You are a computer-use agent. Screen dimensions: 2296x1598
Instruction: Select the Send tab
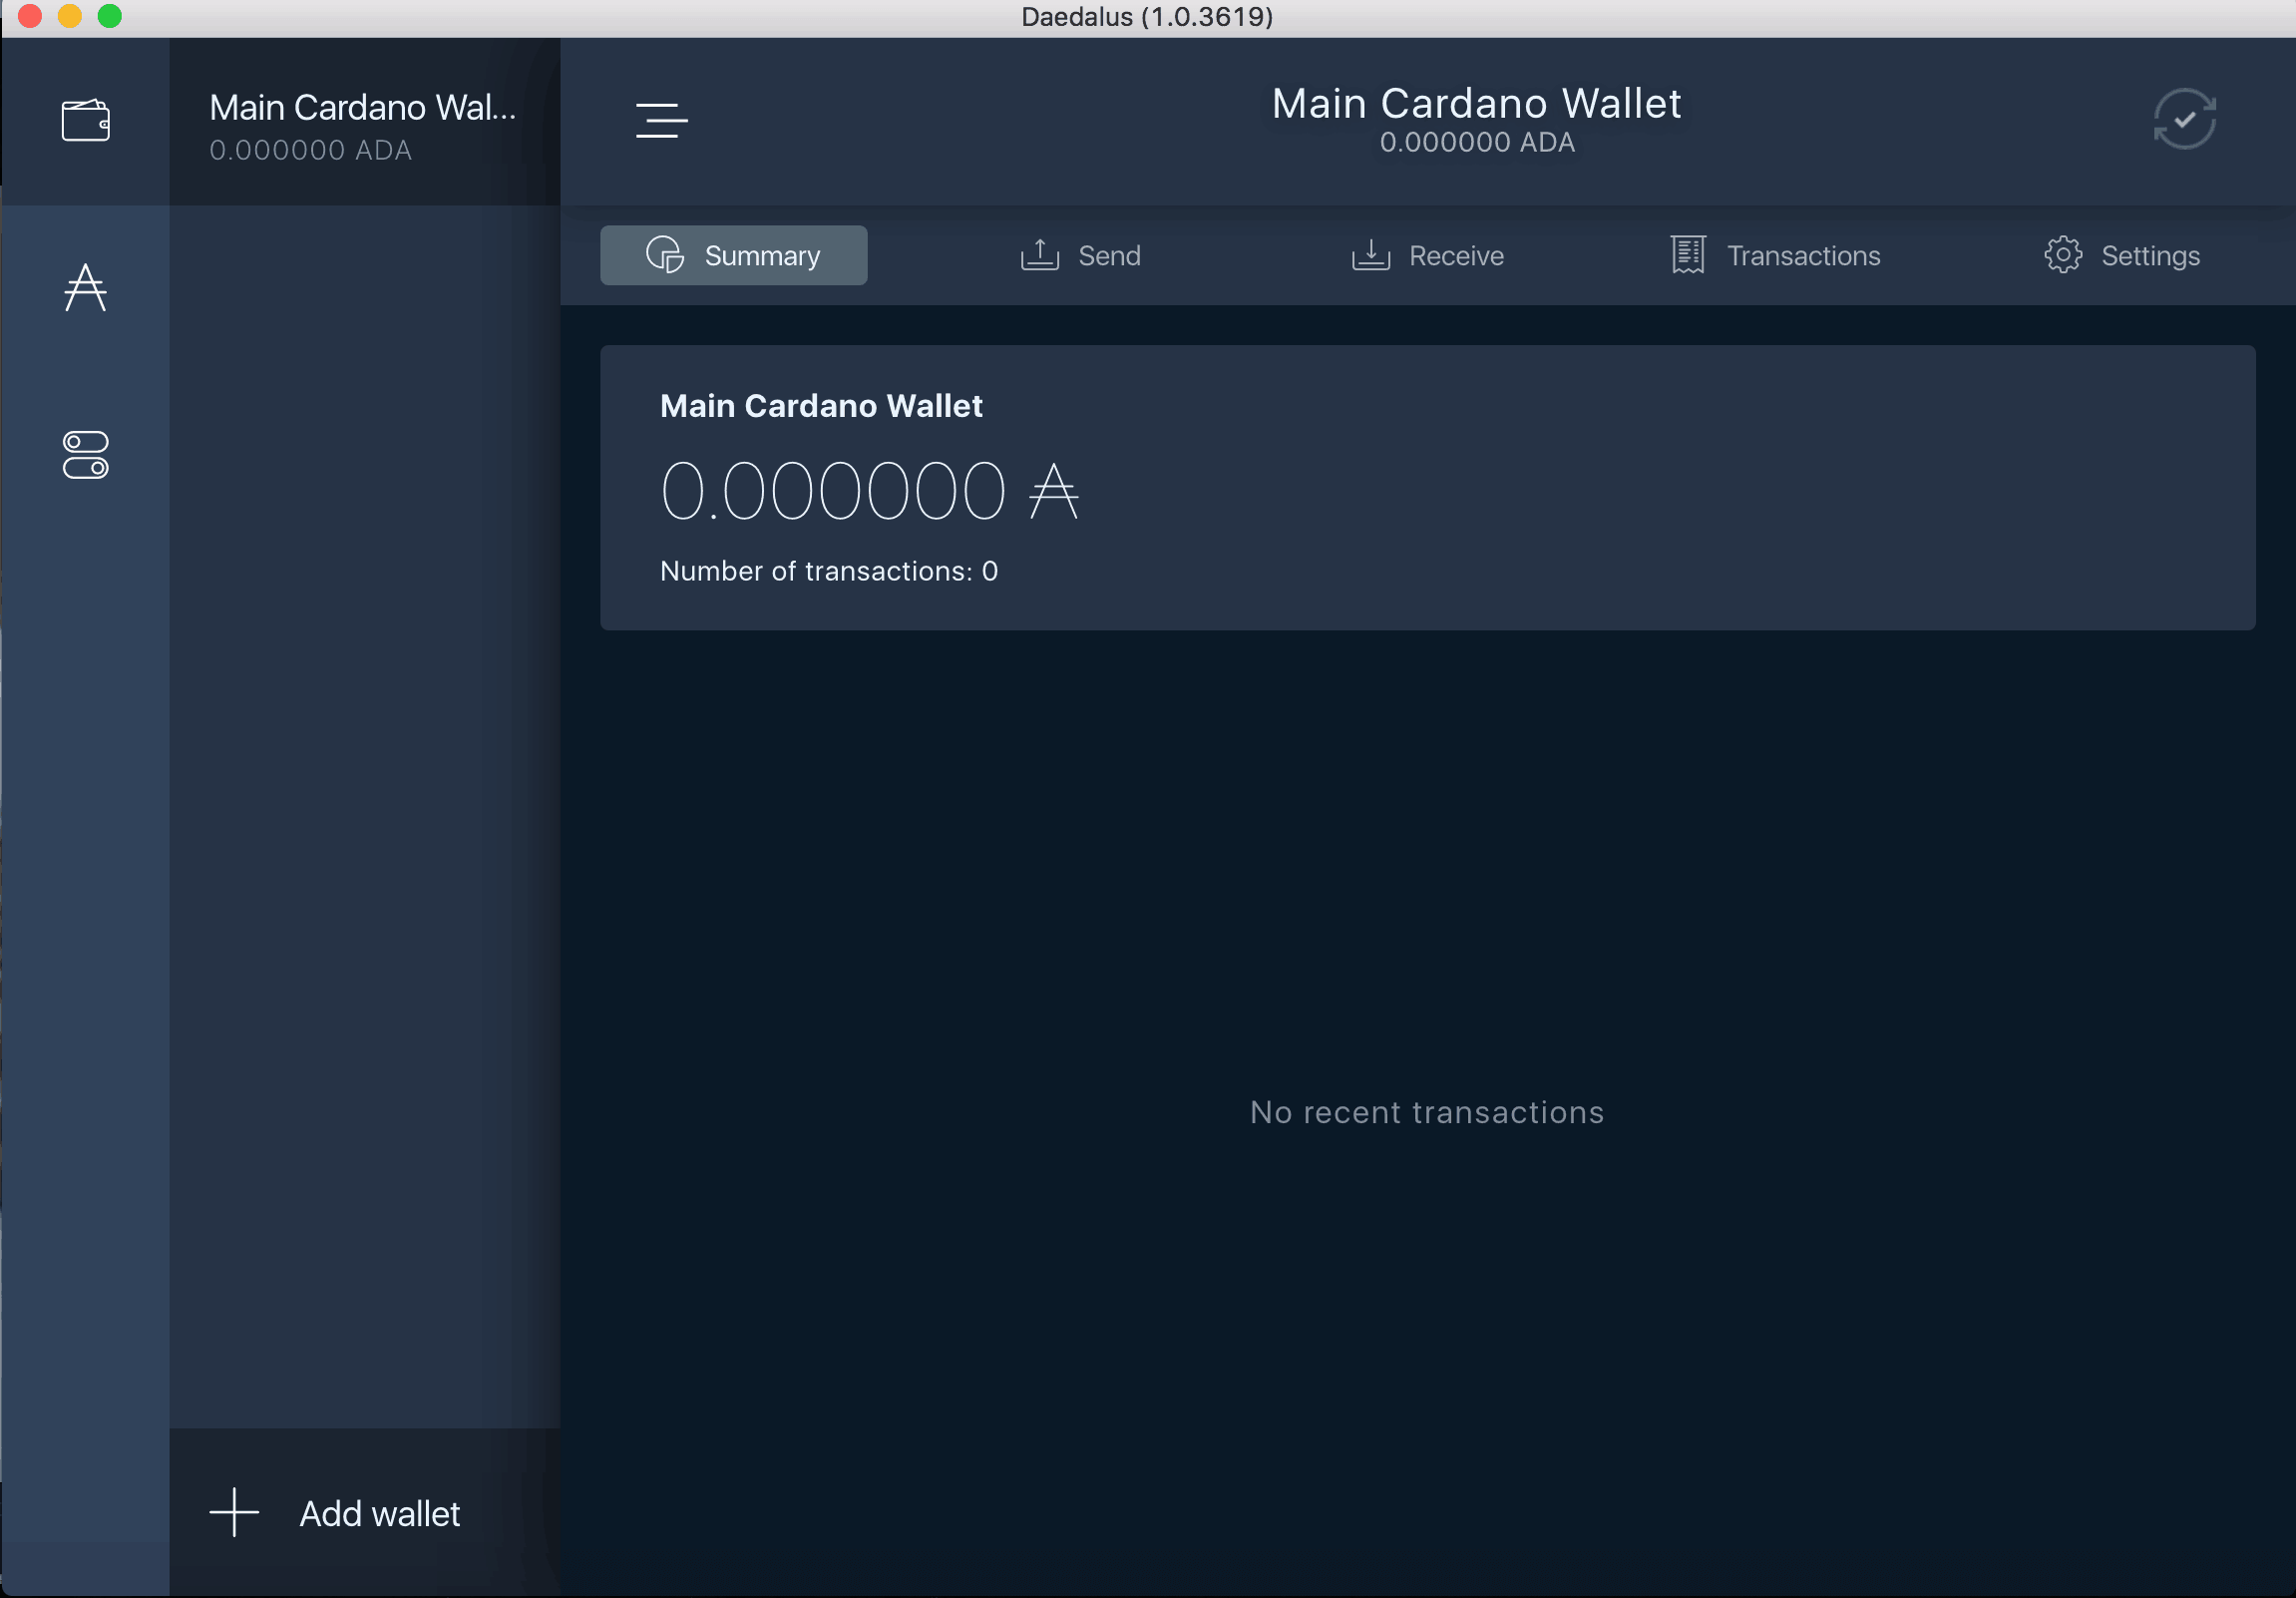[x=1080, y=254]
